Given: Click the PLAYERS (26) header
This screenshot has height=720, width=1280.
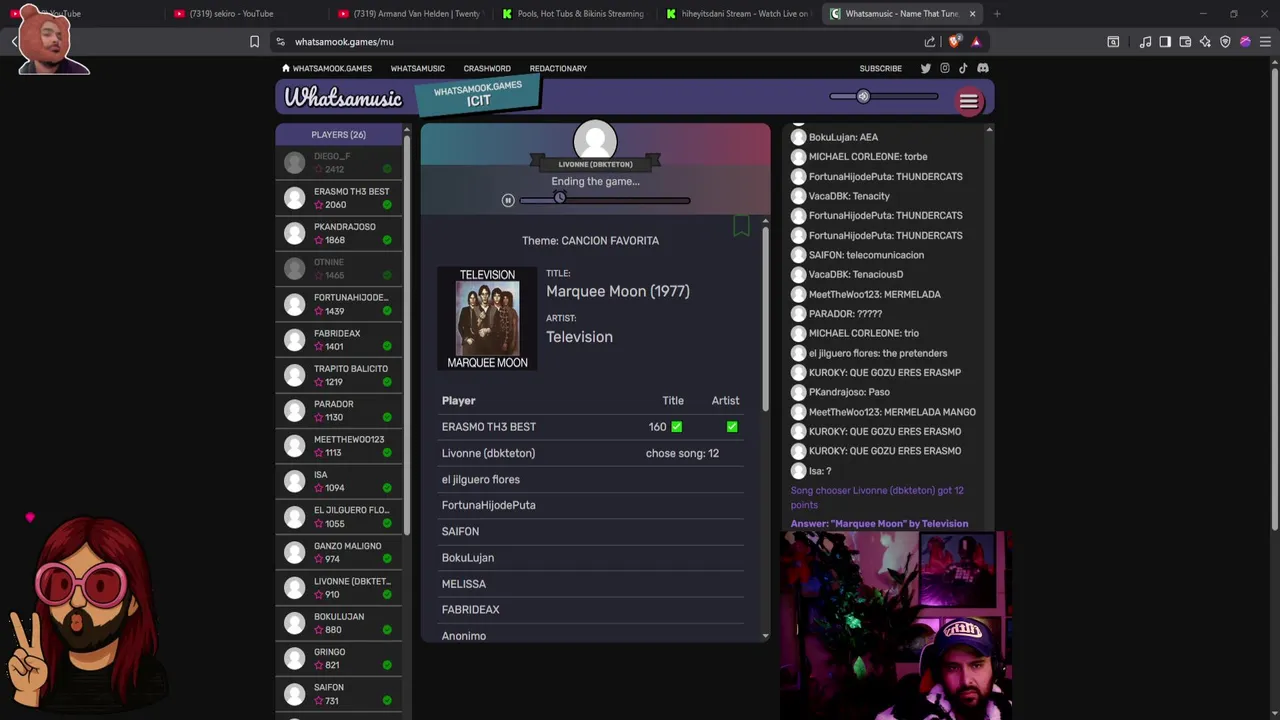Looking at the screenshot, I should click(x=338, y=134).
